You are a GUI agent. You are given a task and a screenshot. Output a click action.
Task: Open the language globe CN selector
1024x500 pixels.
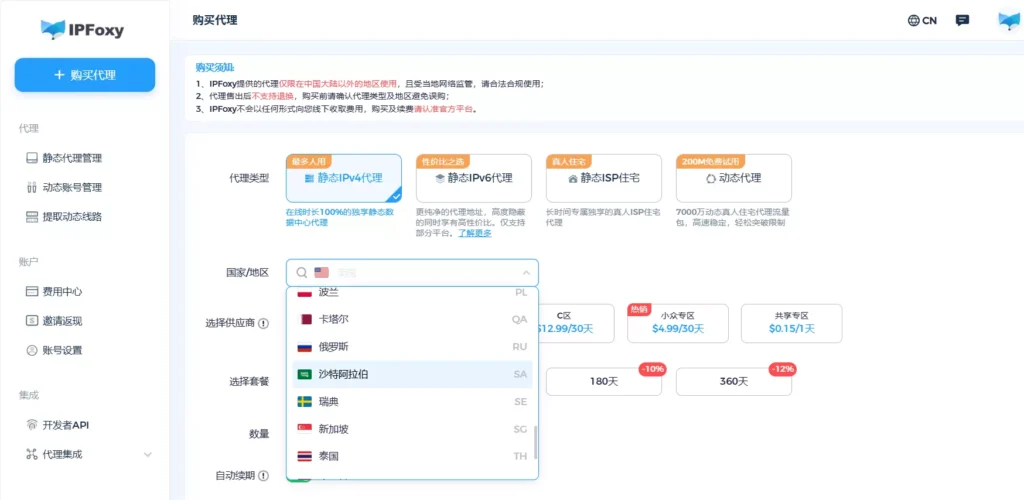922,20
